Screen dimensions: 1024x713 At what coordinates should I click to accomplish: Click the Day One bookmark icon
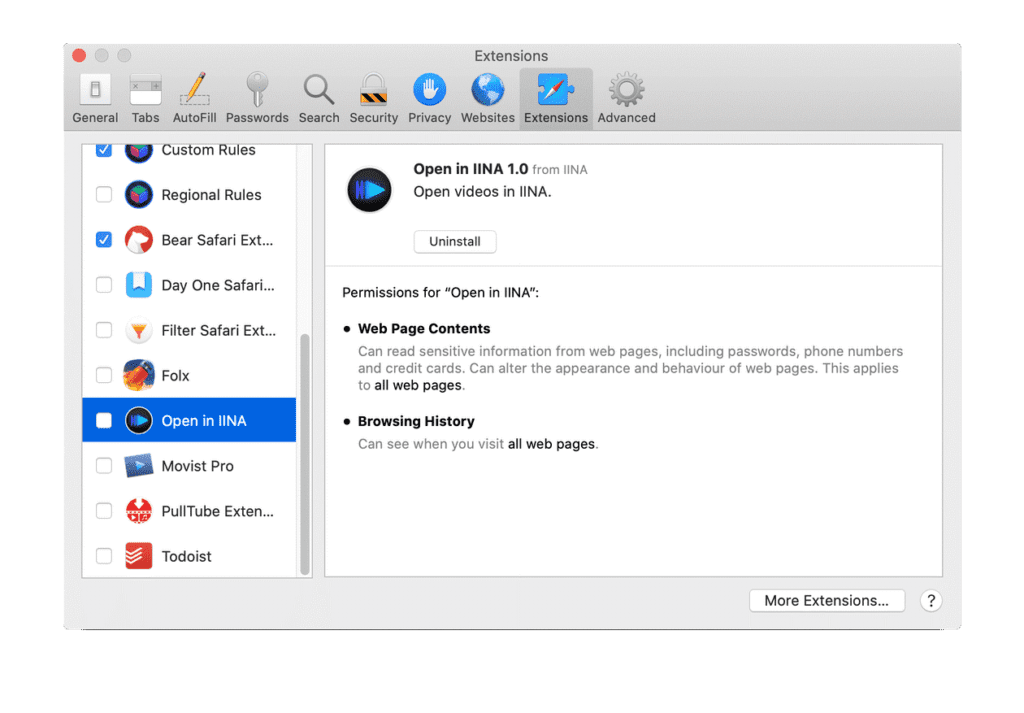[138, 285]
